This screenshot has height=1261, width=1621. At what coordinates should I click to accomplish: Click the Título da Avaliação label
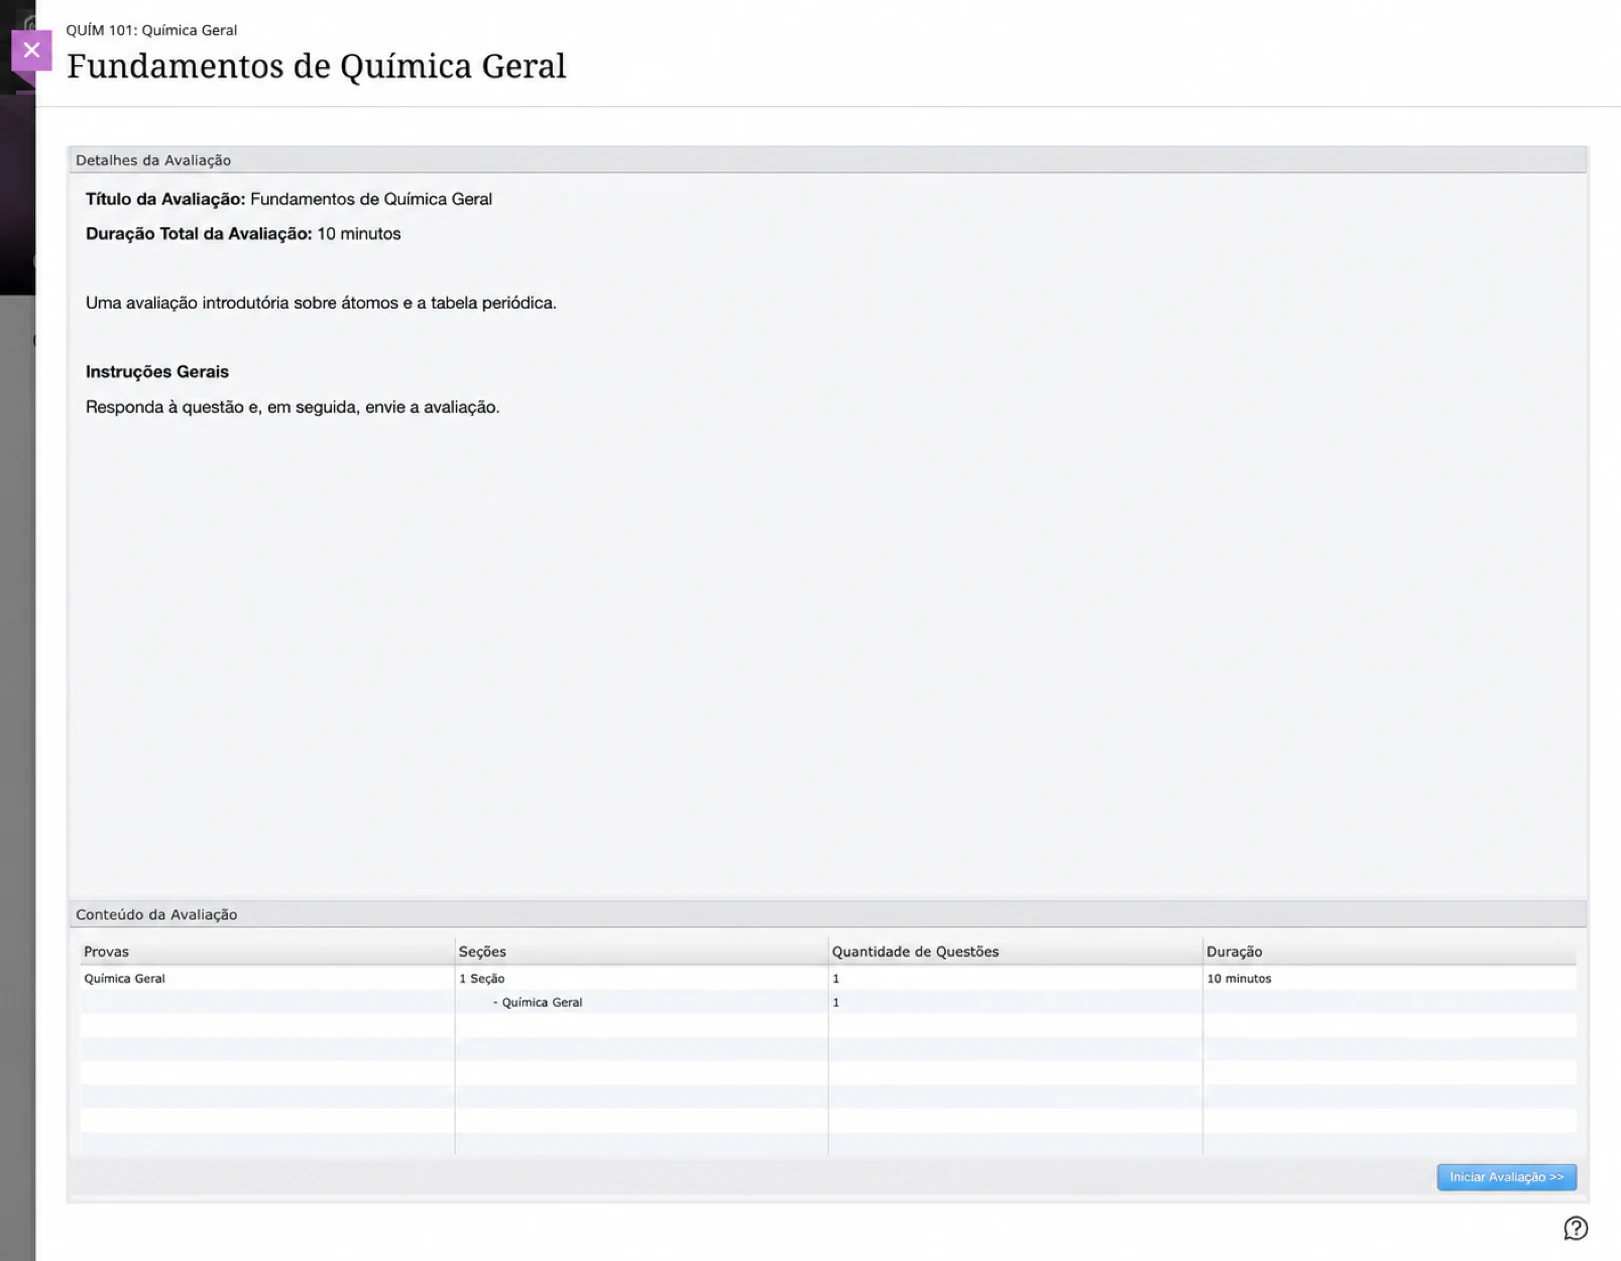165,199
